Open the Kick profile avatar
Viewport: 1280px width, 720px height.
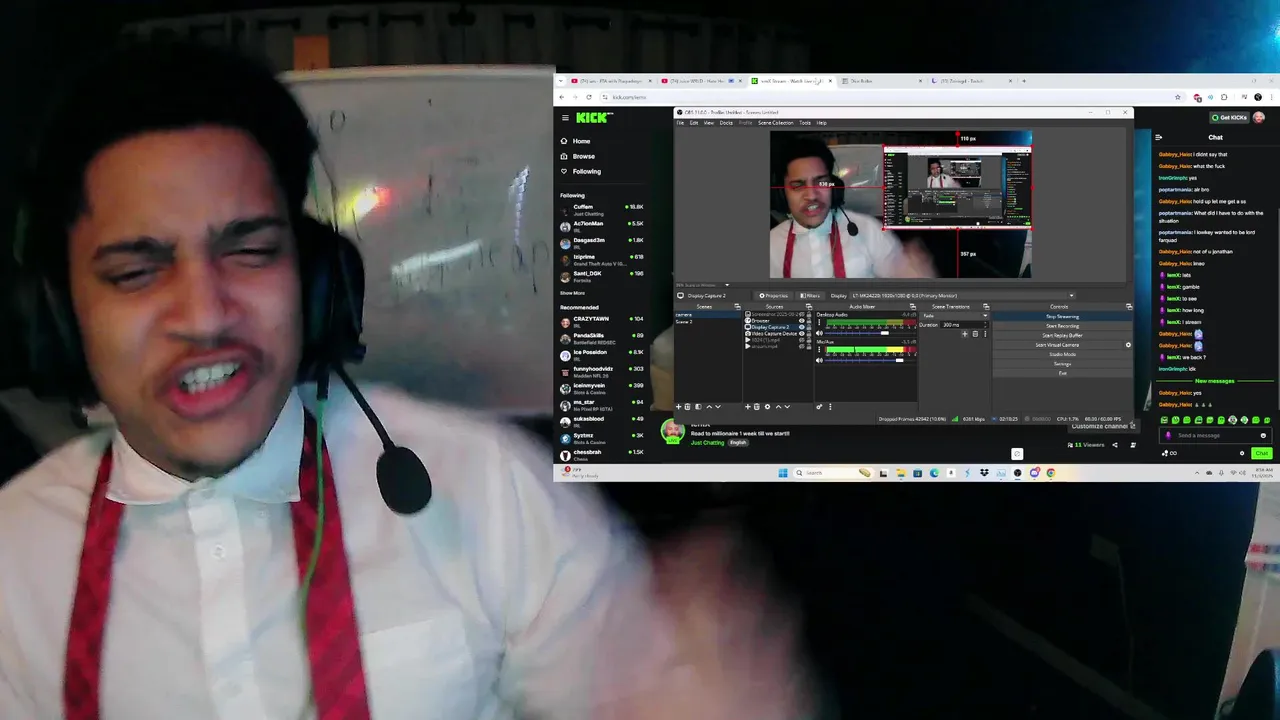1259,117
